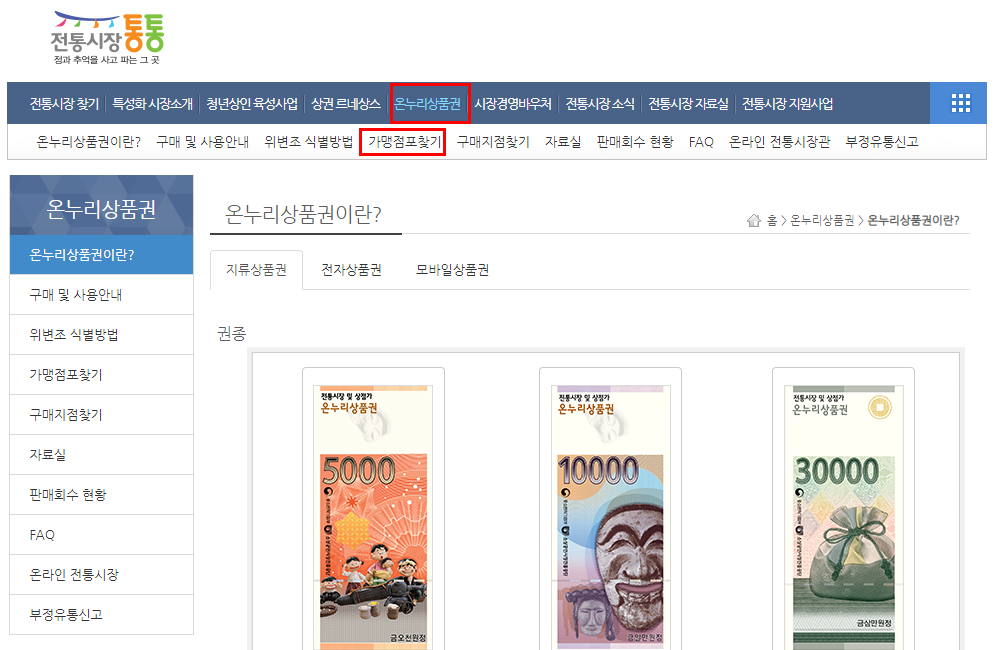The width and height of the screenshot is (1000, 650).
Task: Open 특성화 시장소개 main menu
Action: [152, 103]
